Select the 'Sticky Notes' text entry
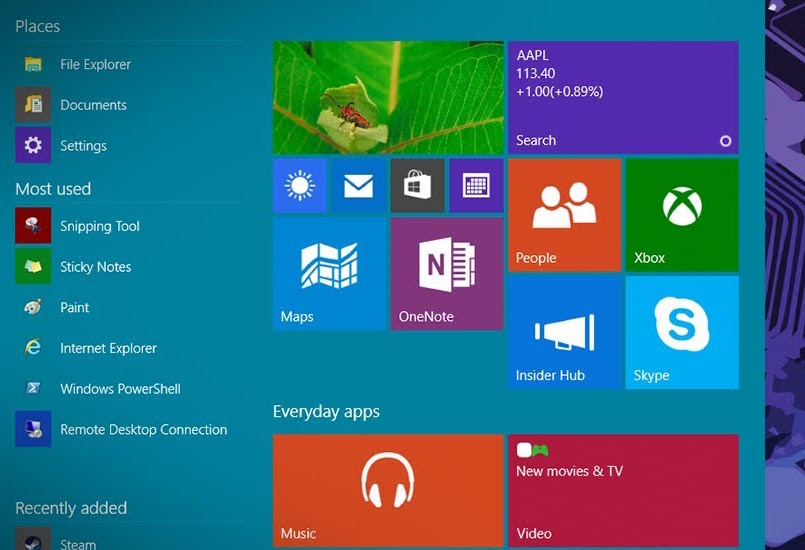 pyautogui.click(x=95, y=267)
